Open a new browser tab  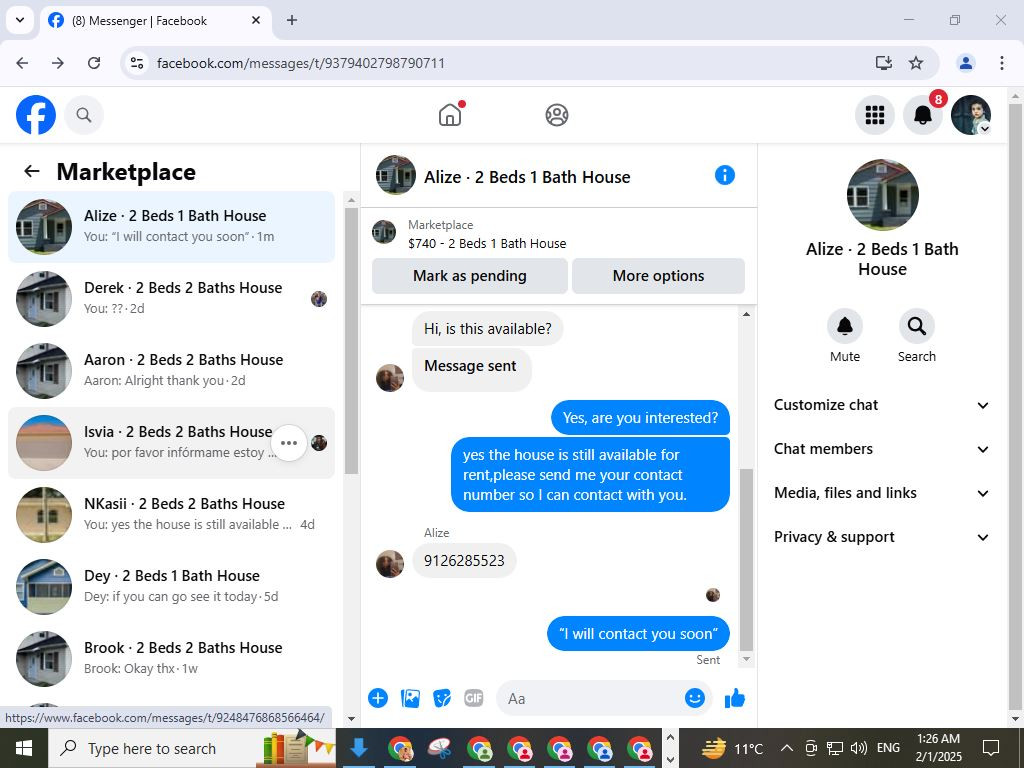[292, 20]
